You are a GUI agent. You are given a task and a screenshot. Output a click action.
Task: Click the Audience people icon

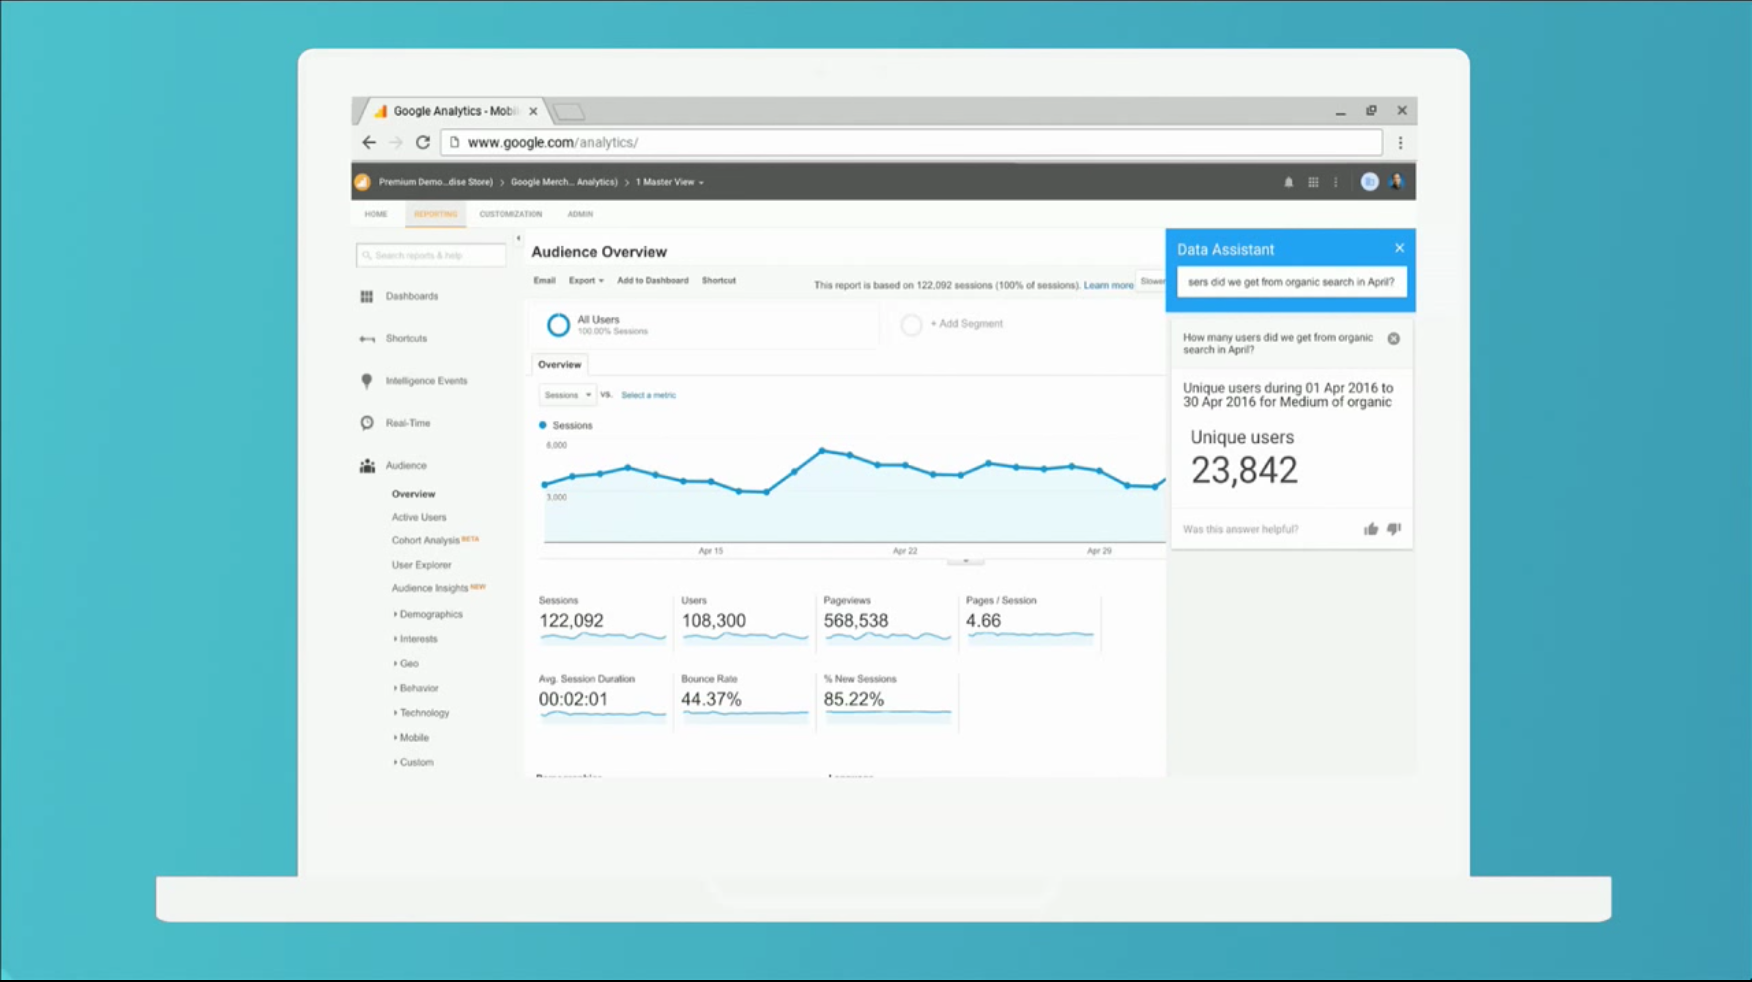pos(367,466)
